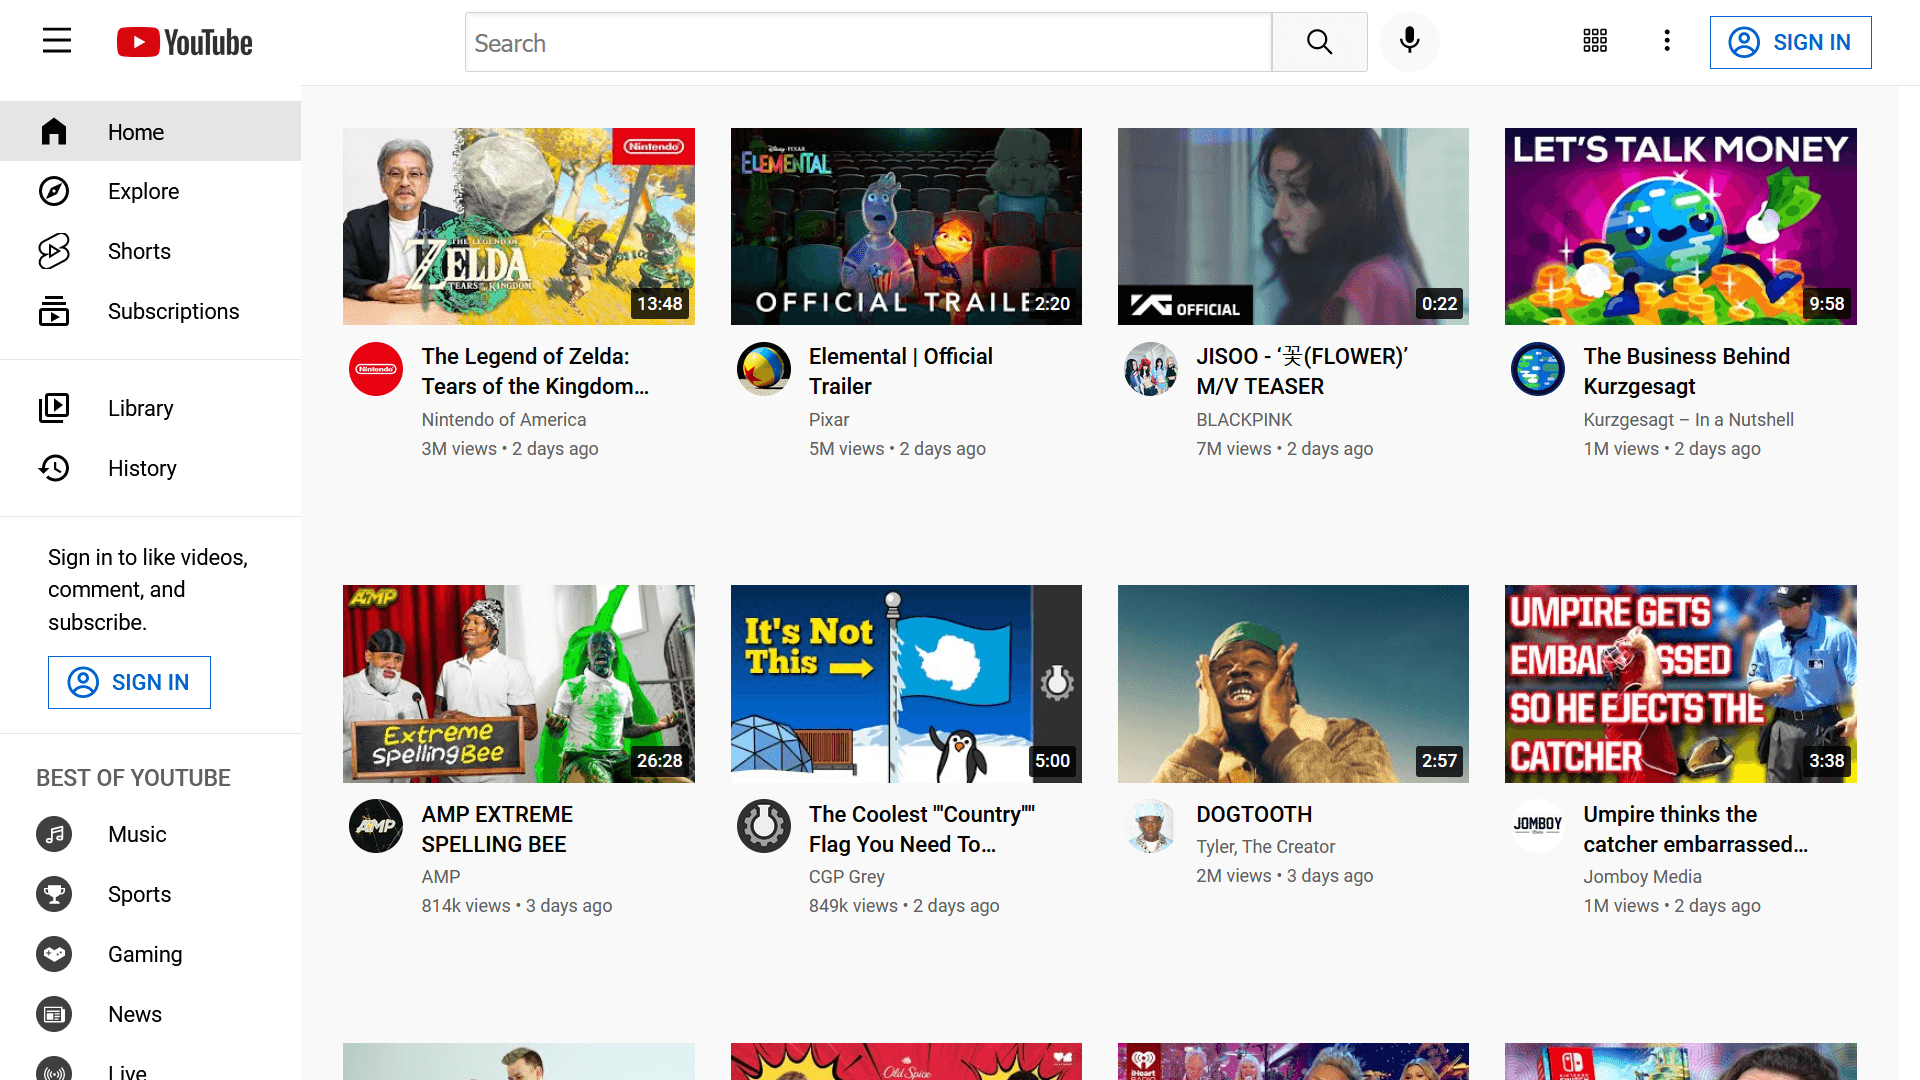Play the It's Not This flag thumbnail
Image resolution: width=1920 pixels, height=1080 pixels.
pos(906,683)
